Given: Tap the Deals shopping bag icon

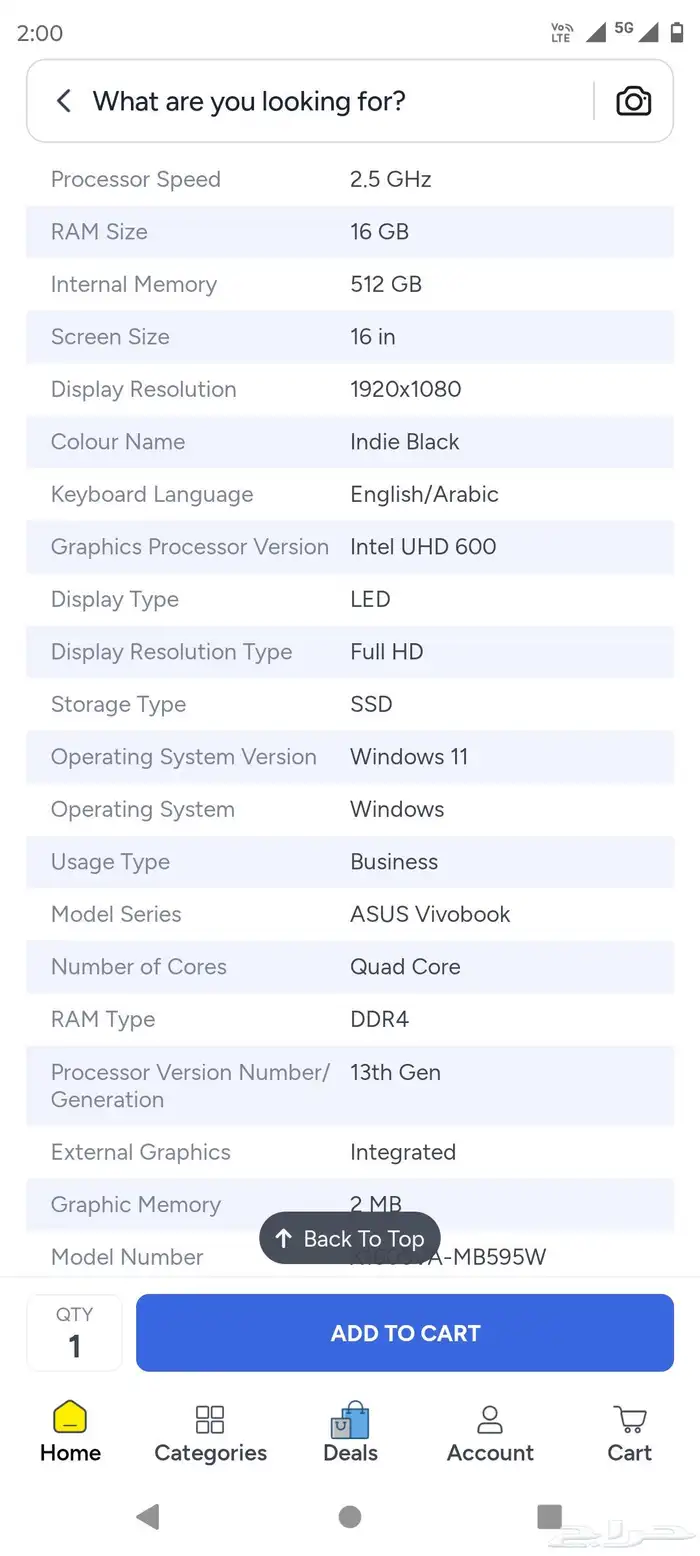Looking at the screenshot, I should [349, 1419].
